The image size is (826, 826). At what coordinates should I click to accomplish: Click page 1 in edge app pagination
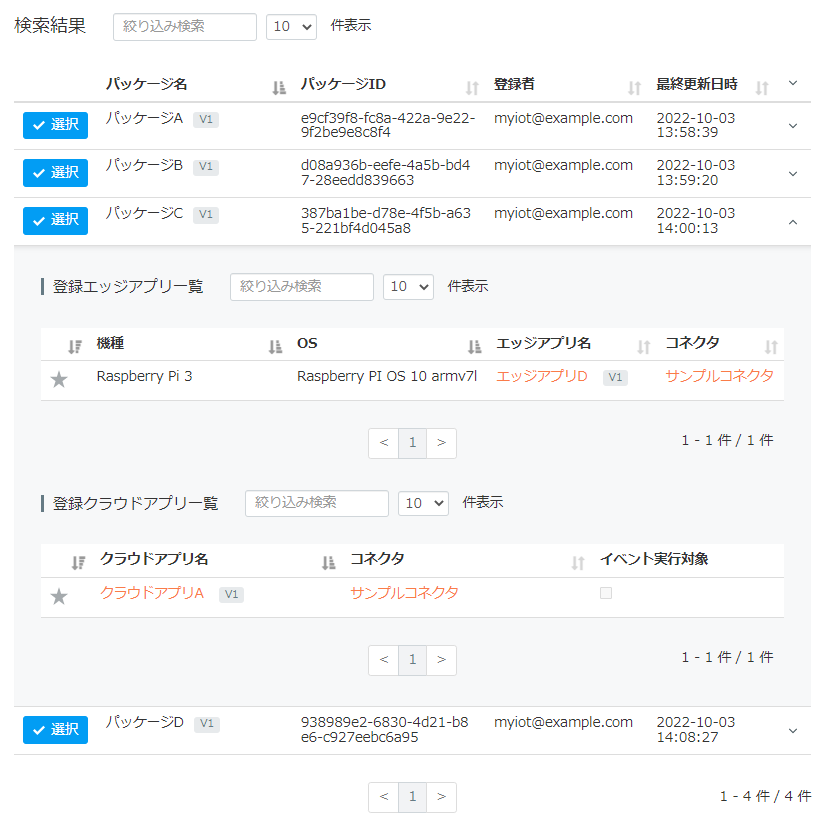(x=412, y=443)
